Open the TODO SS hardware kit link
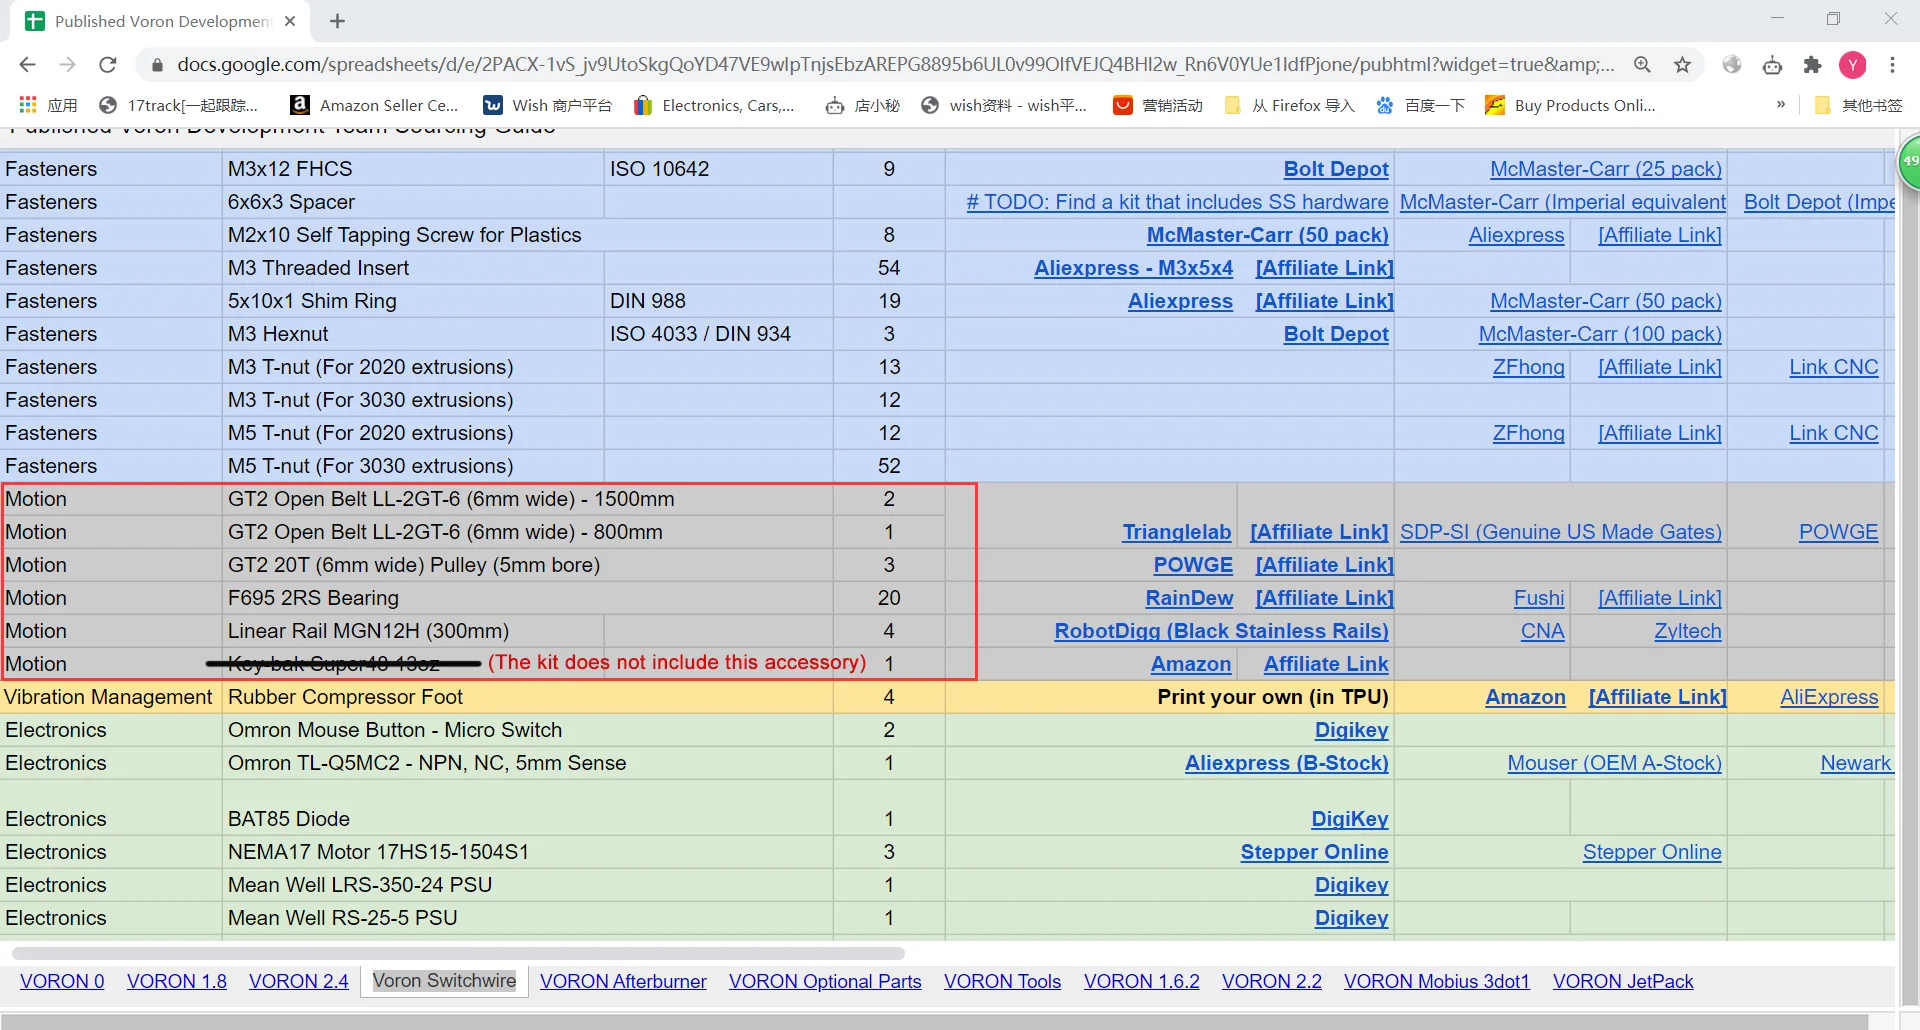 coord(1177,202)
